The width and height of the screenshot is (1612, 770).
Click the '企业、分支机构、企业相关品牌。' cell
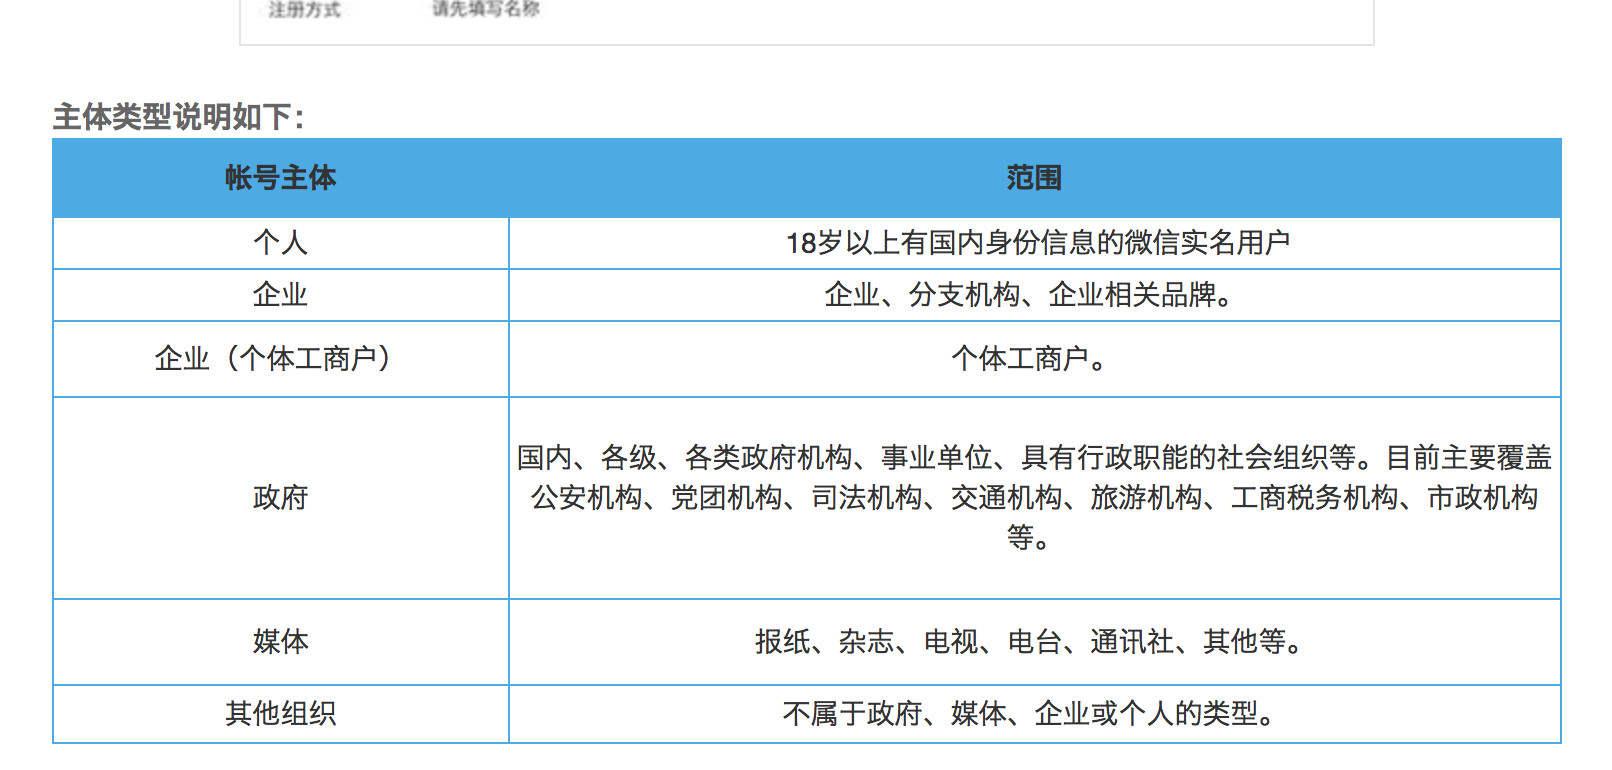click(1035, 295)
